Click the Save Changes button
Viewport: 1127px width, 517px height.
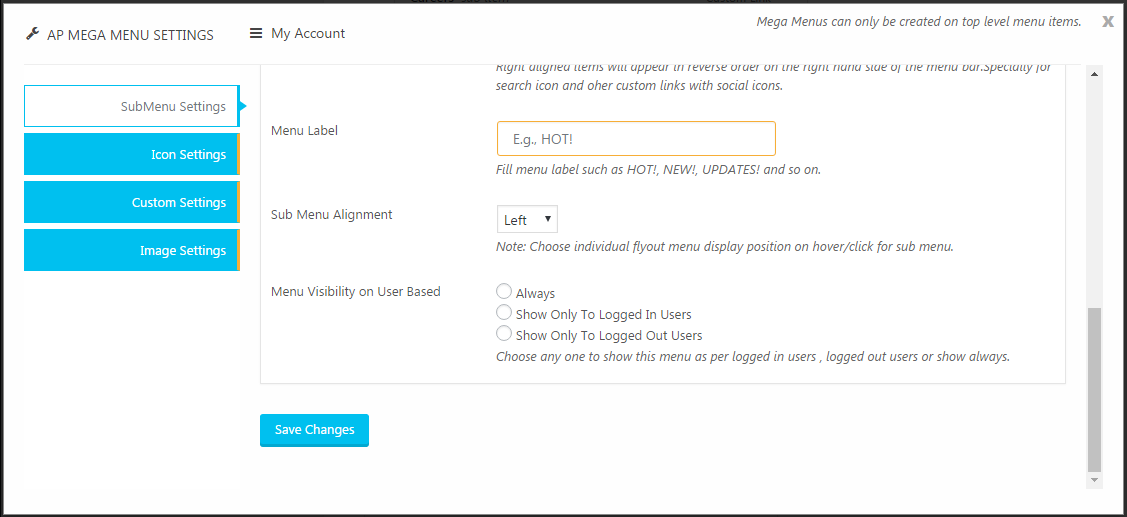(314, 430)
